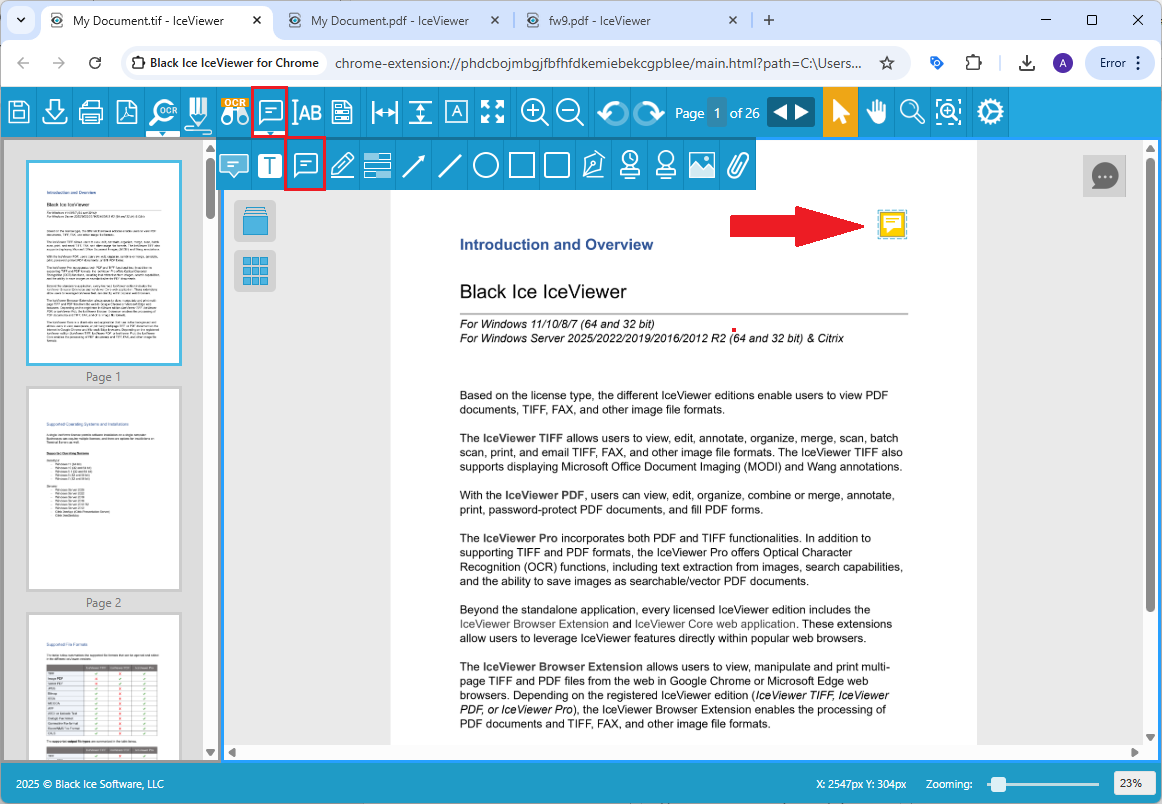Choose the marquee zoom selection tool

point(949,113)
